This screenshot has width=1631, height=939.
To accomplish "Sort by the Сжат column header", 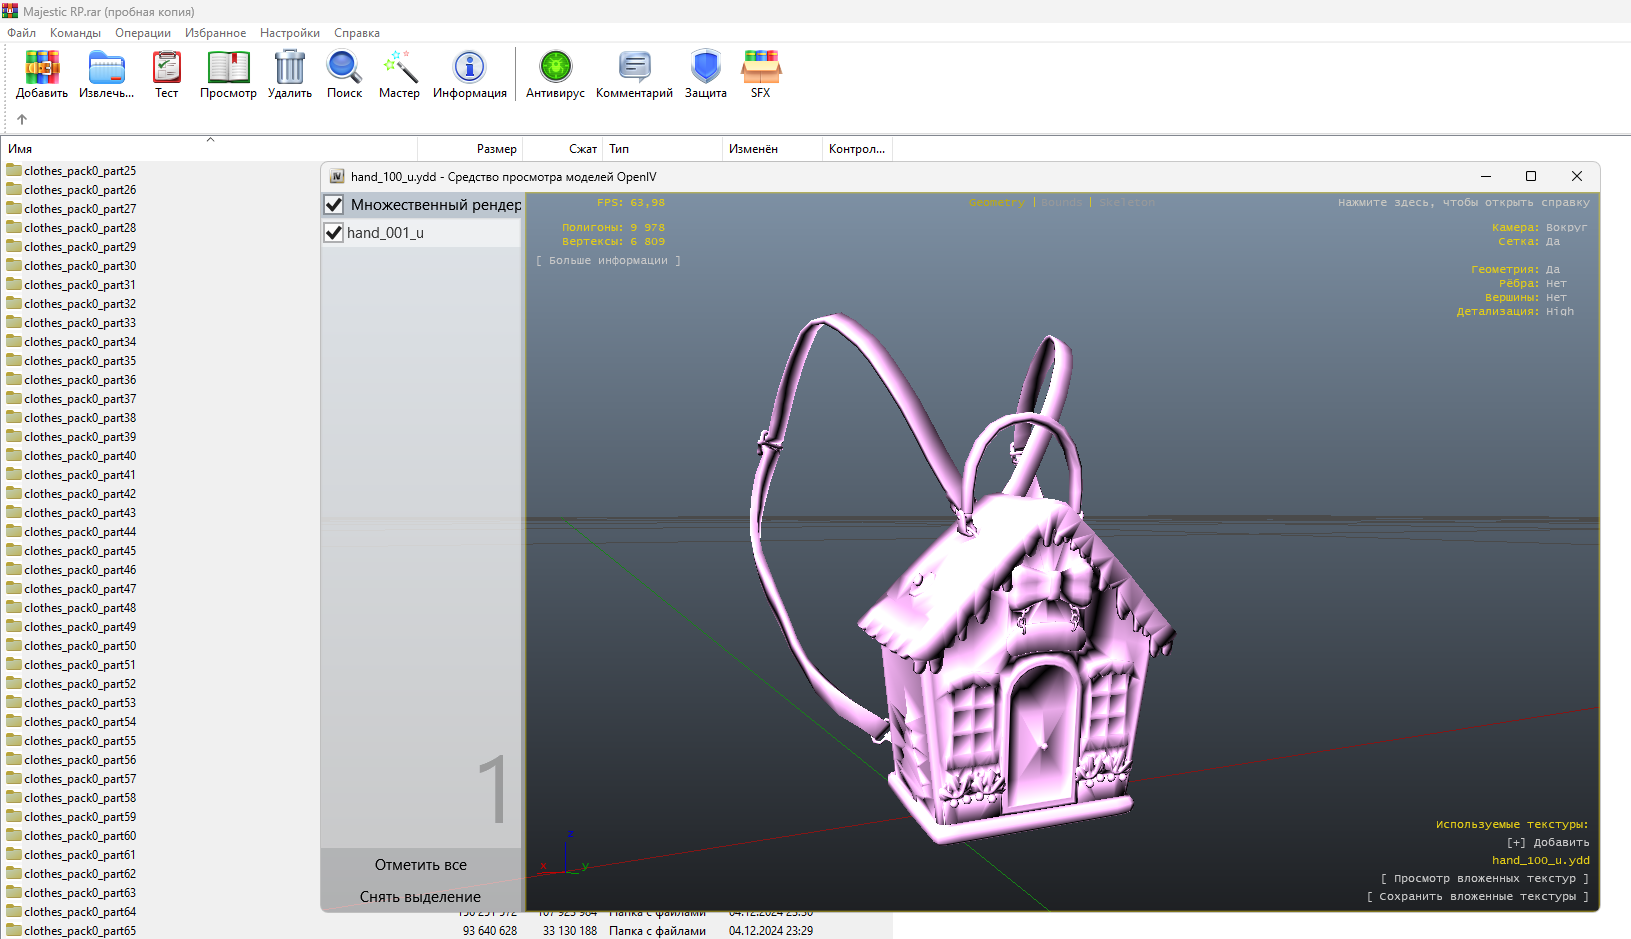I will point(562,149).
